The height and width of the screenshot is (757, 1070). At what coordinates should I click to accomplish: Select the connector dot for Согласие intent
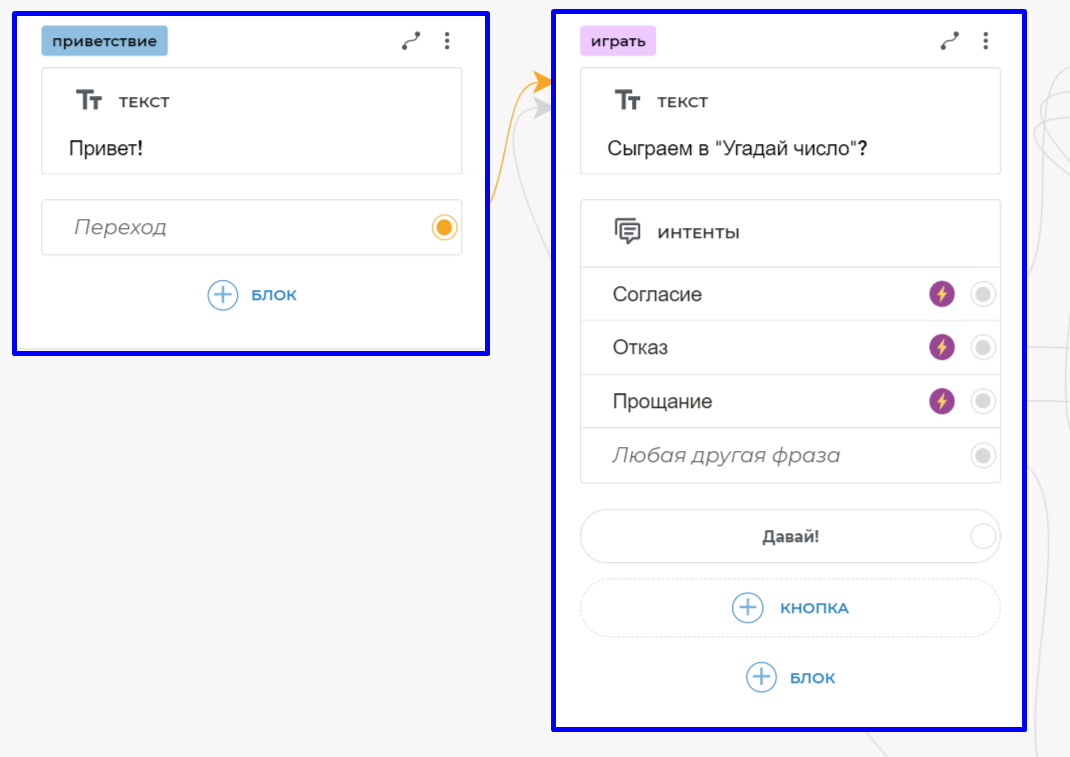[983, 294]
